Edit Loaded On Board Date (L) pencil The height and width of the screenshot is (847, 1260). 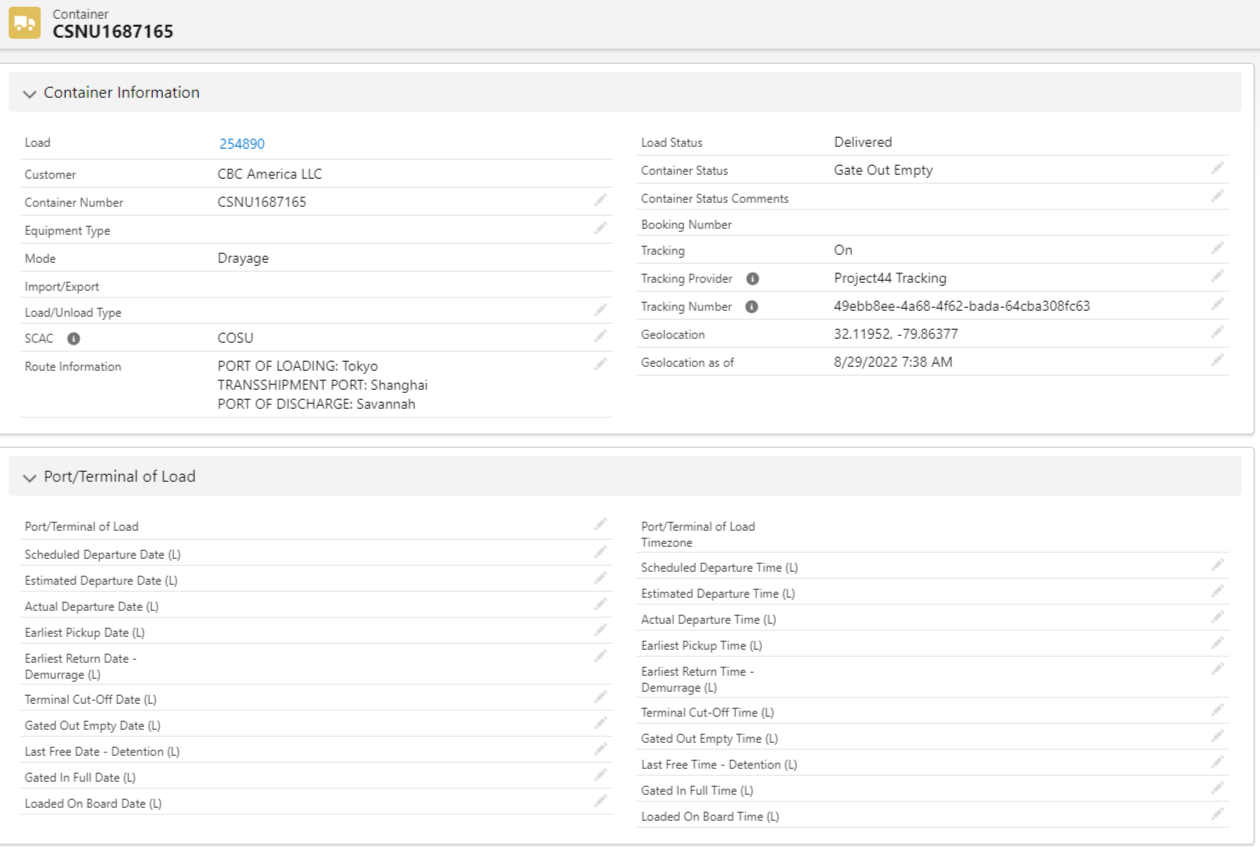pos(600,801)
